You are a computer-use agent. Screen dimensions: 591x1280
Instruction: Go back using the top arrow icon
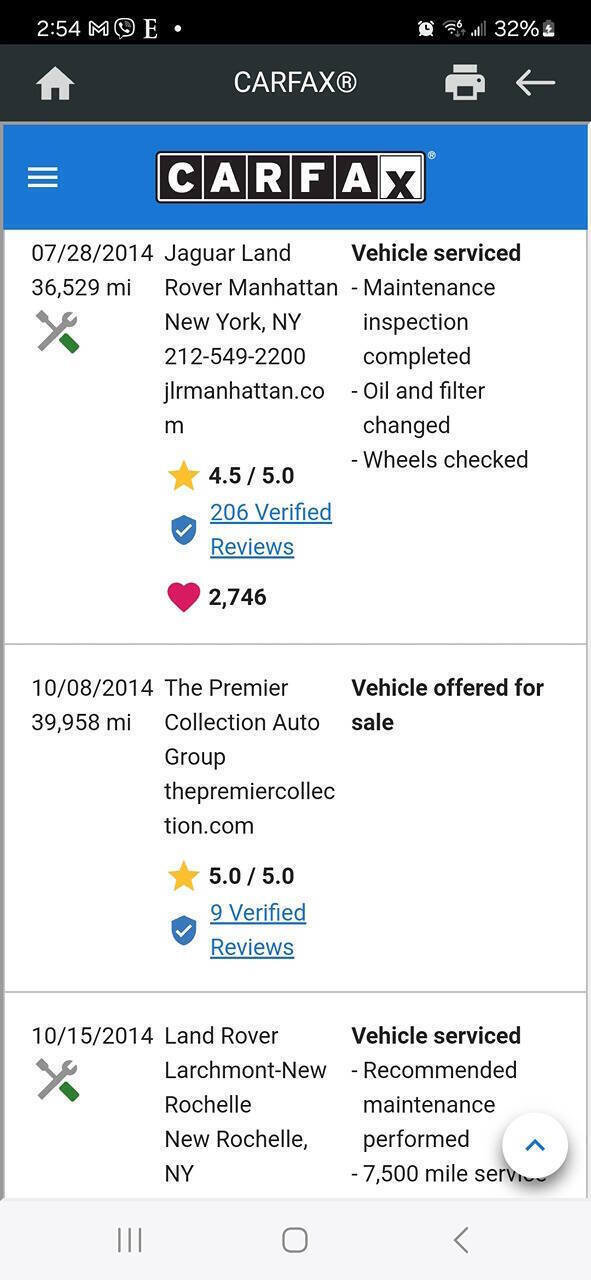point(535,83)
